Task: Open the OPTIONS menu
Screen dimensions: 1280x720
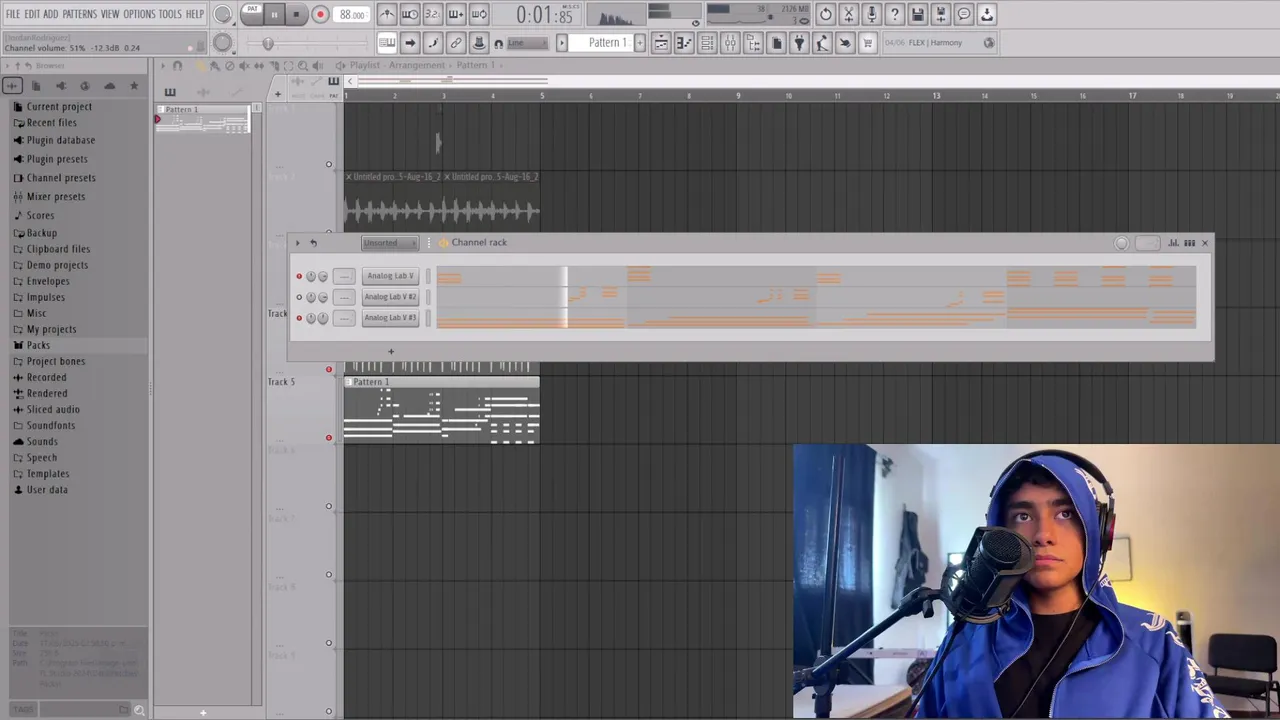Action: [x=139, y=14]
